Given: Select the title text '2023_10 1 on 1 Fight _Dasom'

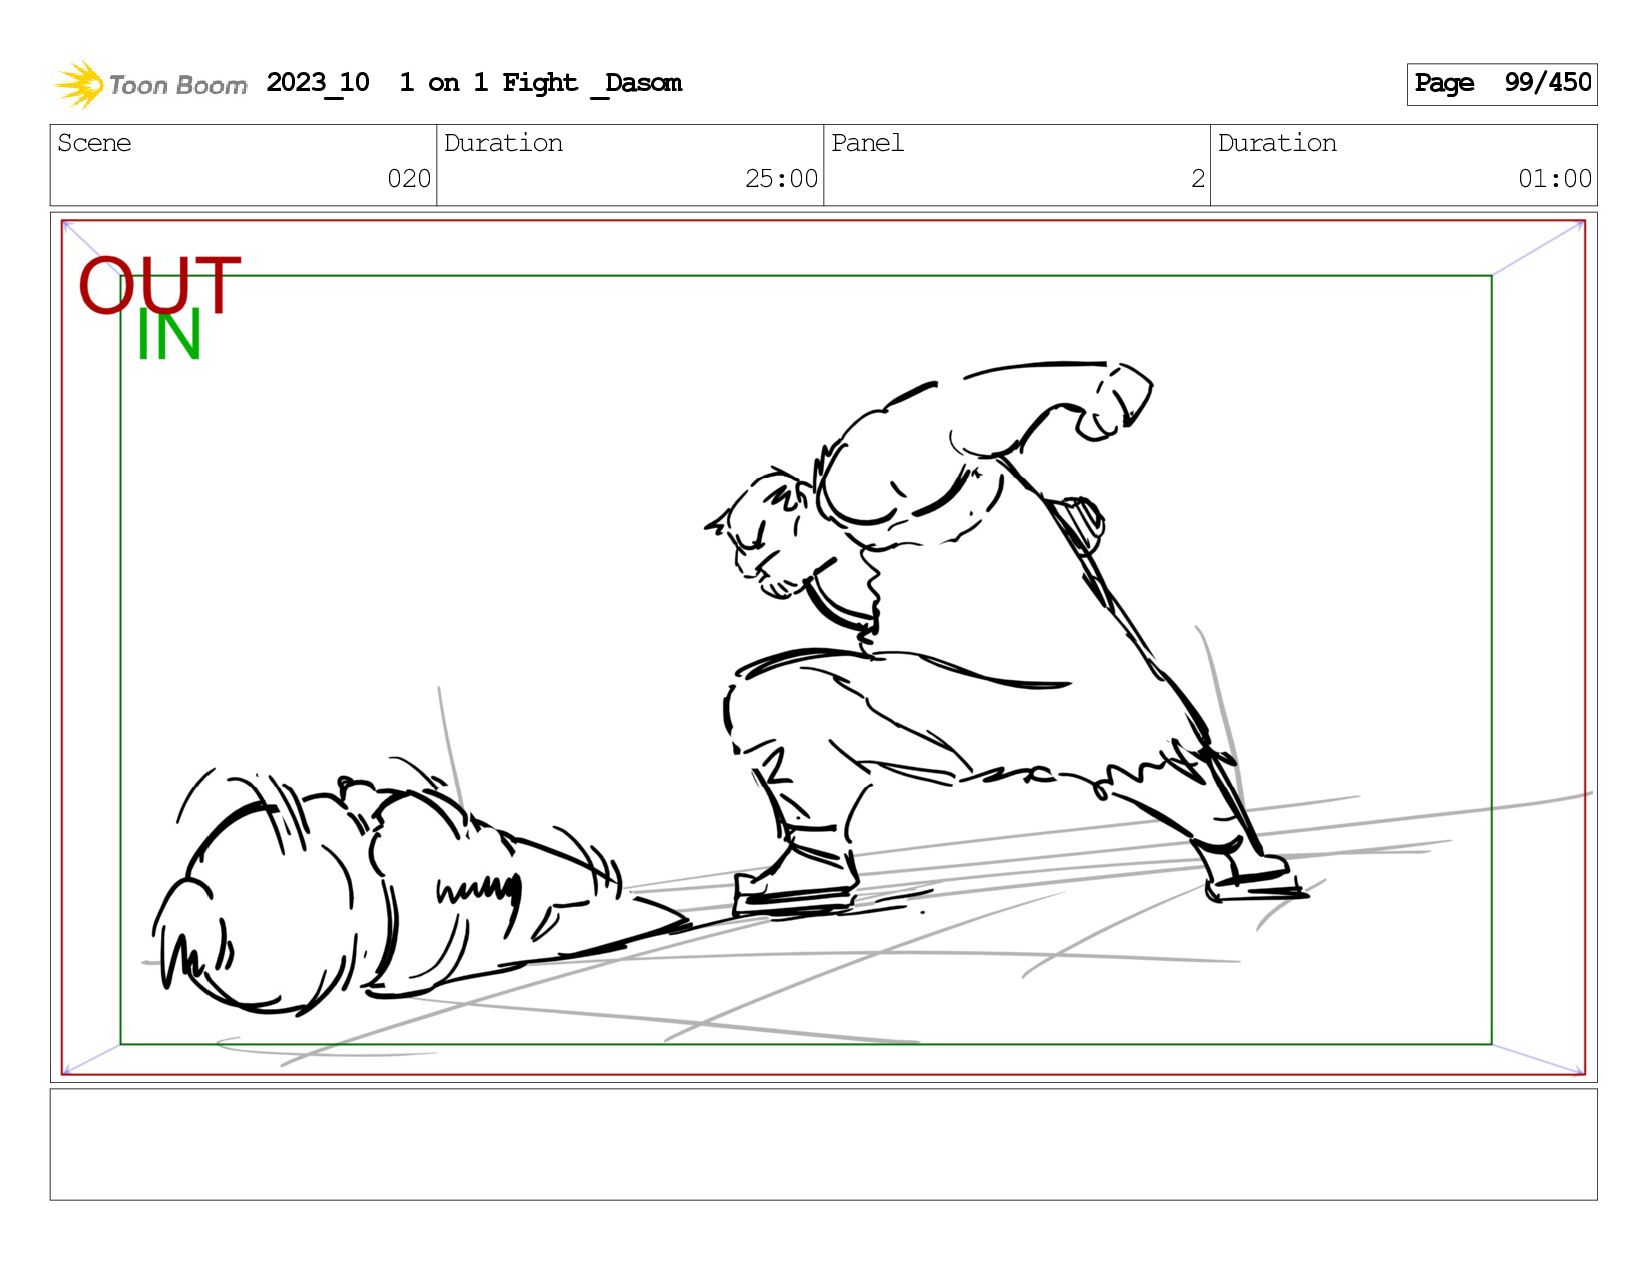Looking at the screenshot, I should point(474,83).
